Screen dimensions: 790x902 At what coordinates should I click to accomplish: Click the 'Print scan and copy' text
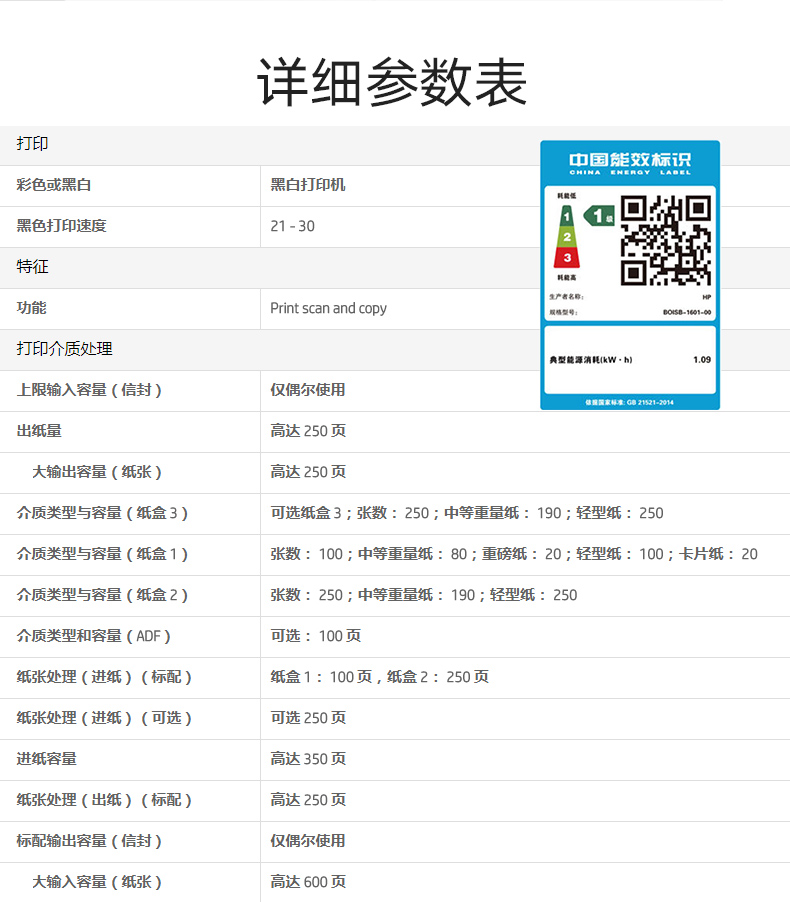pos(328,308)
